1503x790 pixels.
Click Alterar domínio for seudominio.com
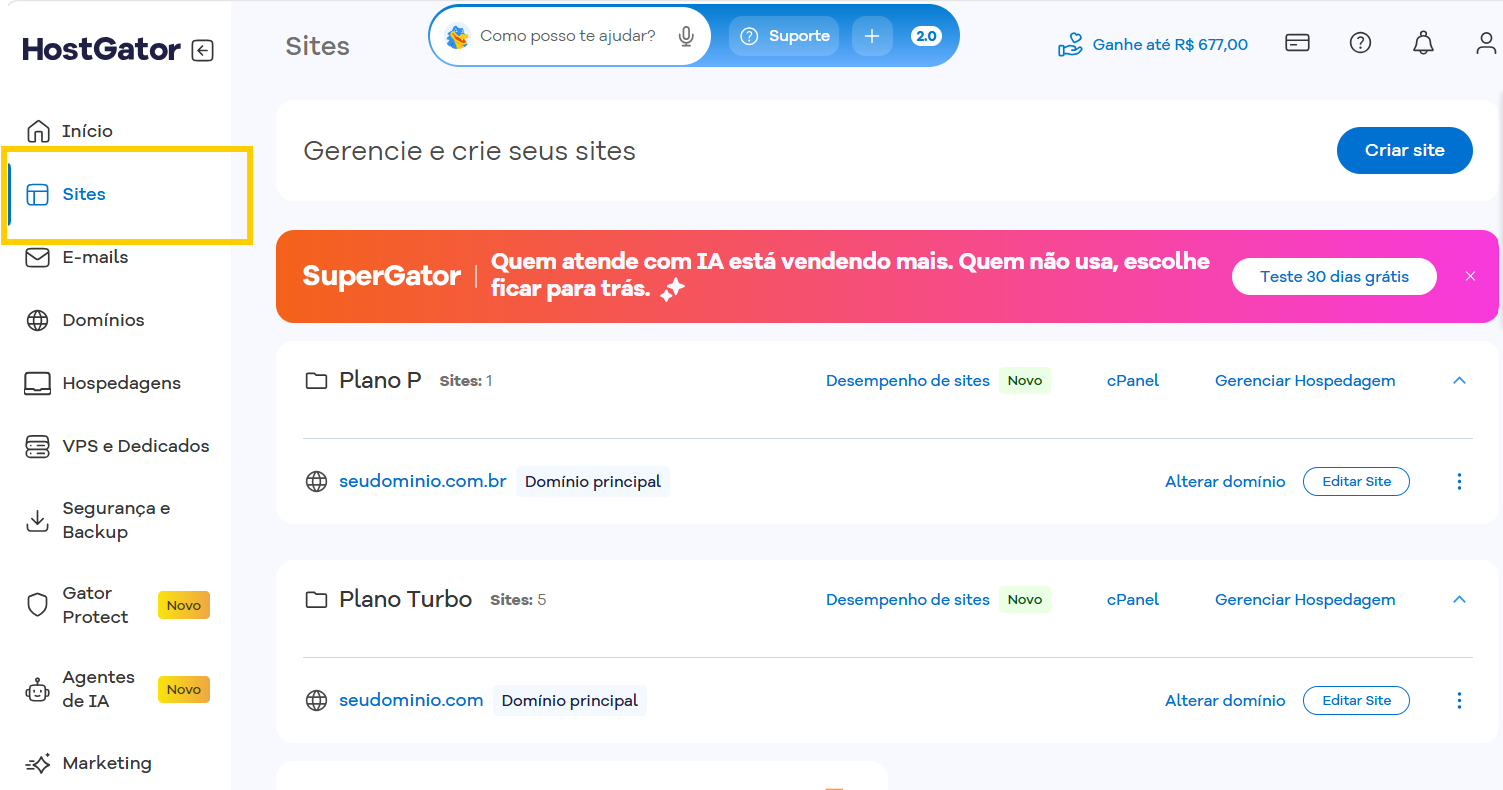[x=1225, y=701]
